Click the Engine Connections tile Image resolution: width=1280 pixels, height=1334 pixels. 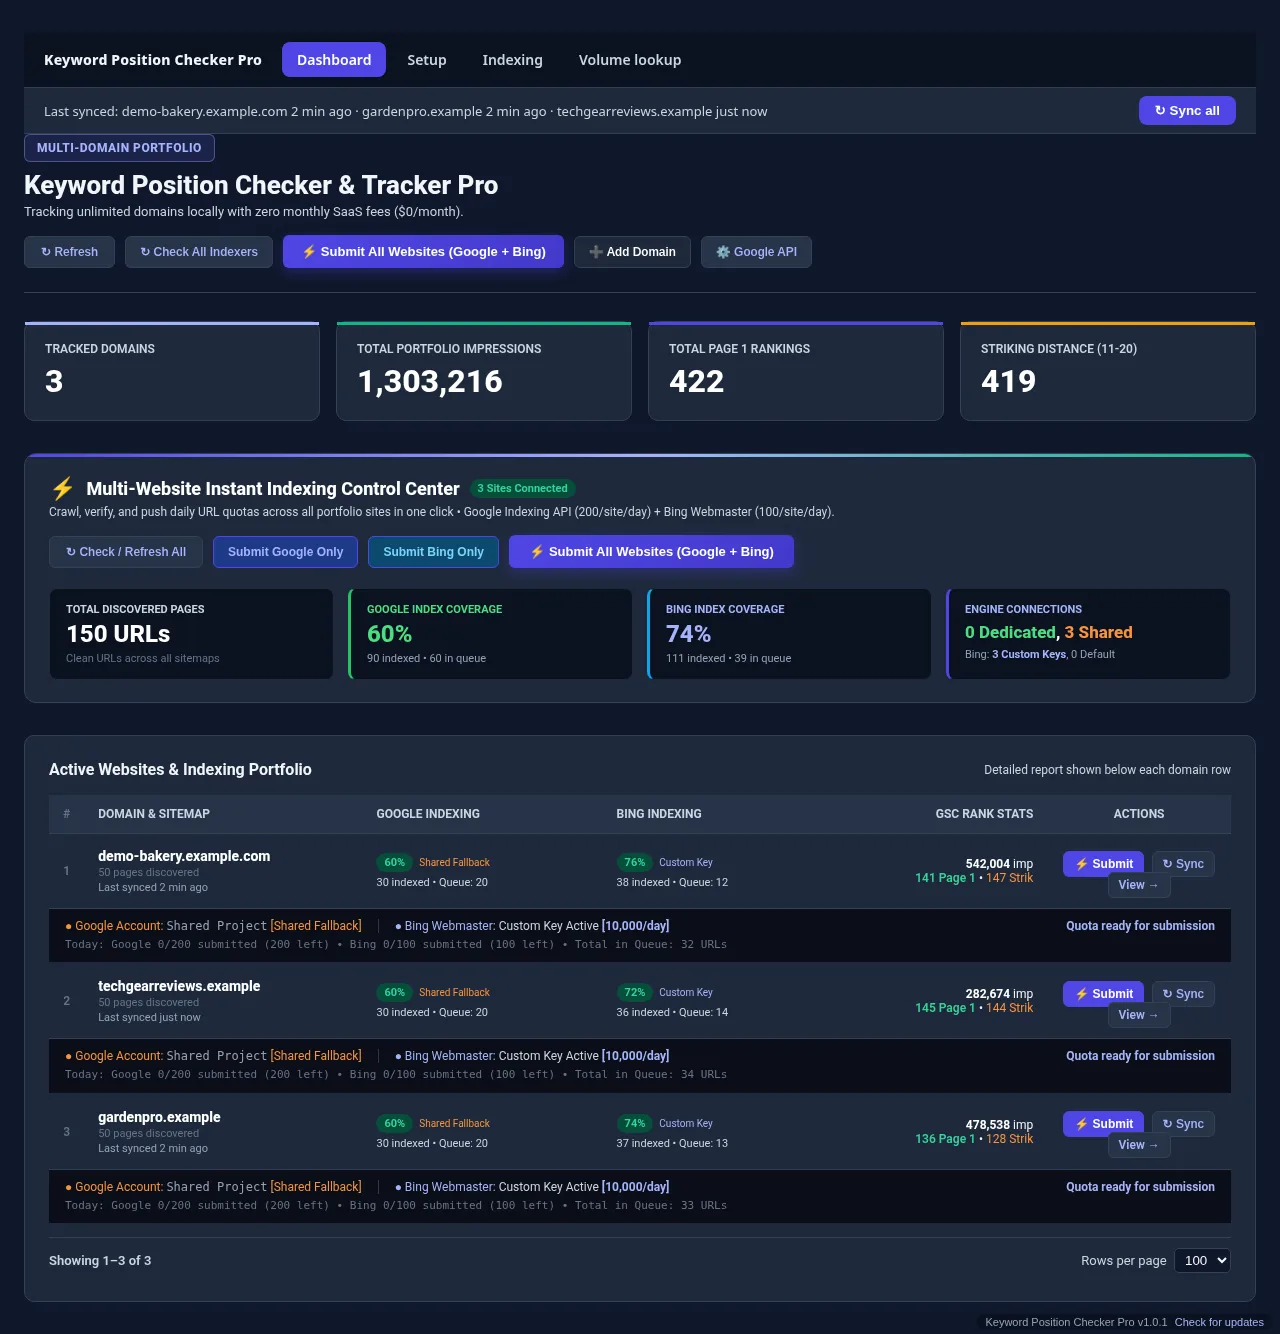pos(1088,634)
